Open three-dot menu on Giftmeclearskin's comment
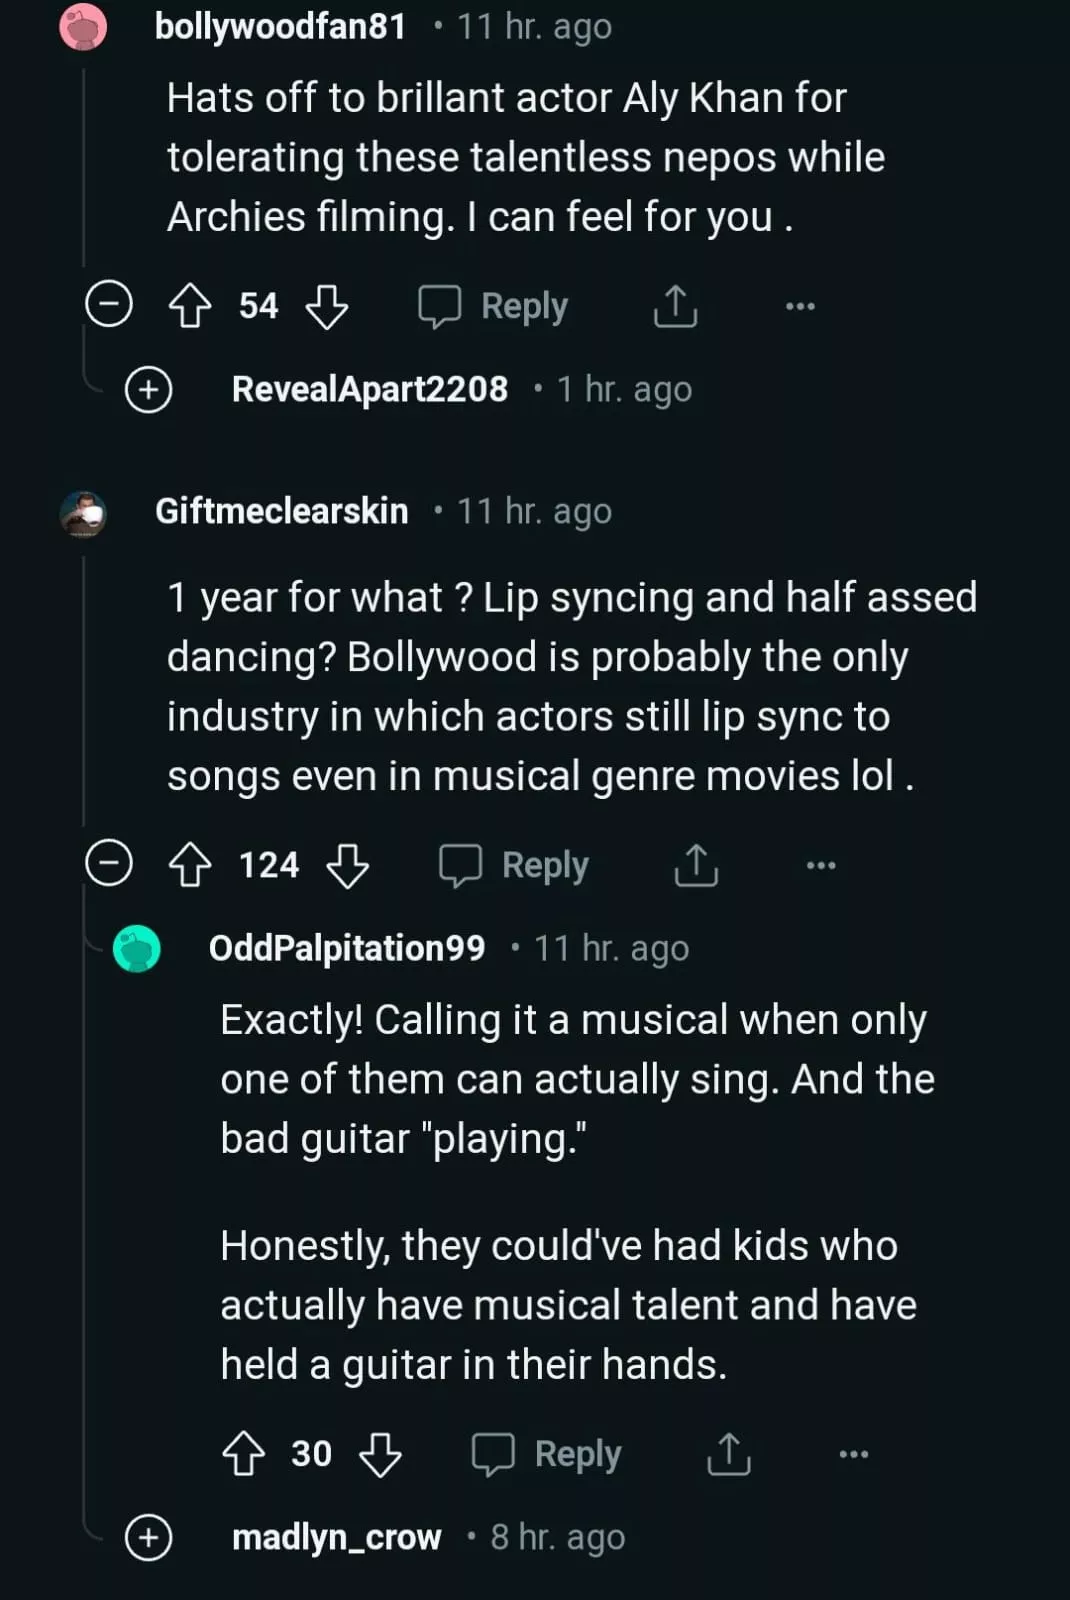The image size is (1070, 1600). click(x=821, y=865)
